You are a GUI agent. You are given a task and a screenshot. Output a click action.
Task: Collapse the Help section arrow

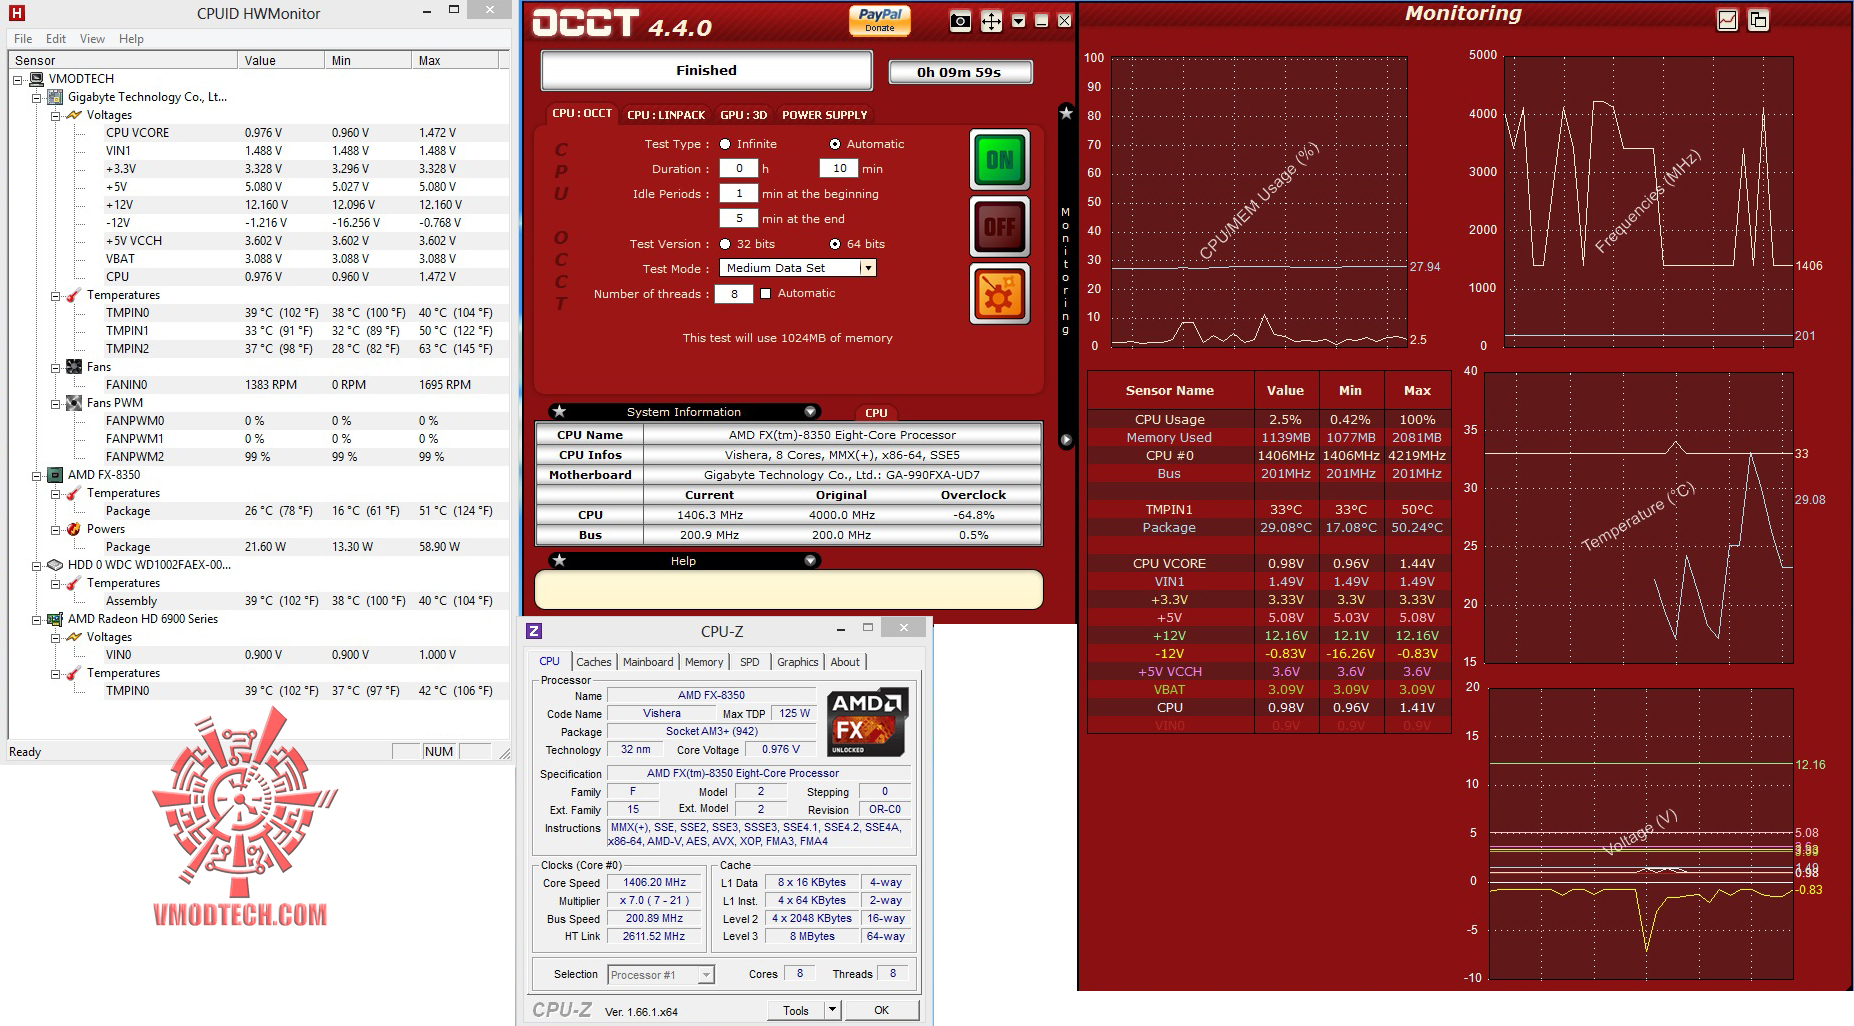(x=810, y=560)
